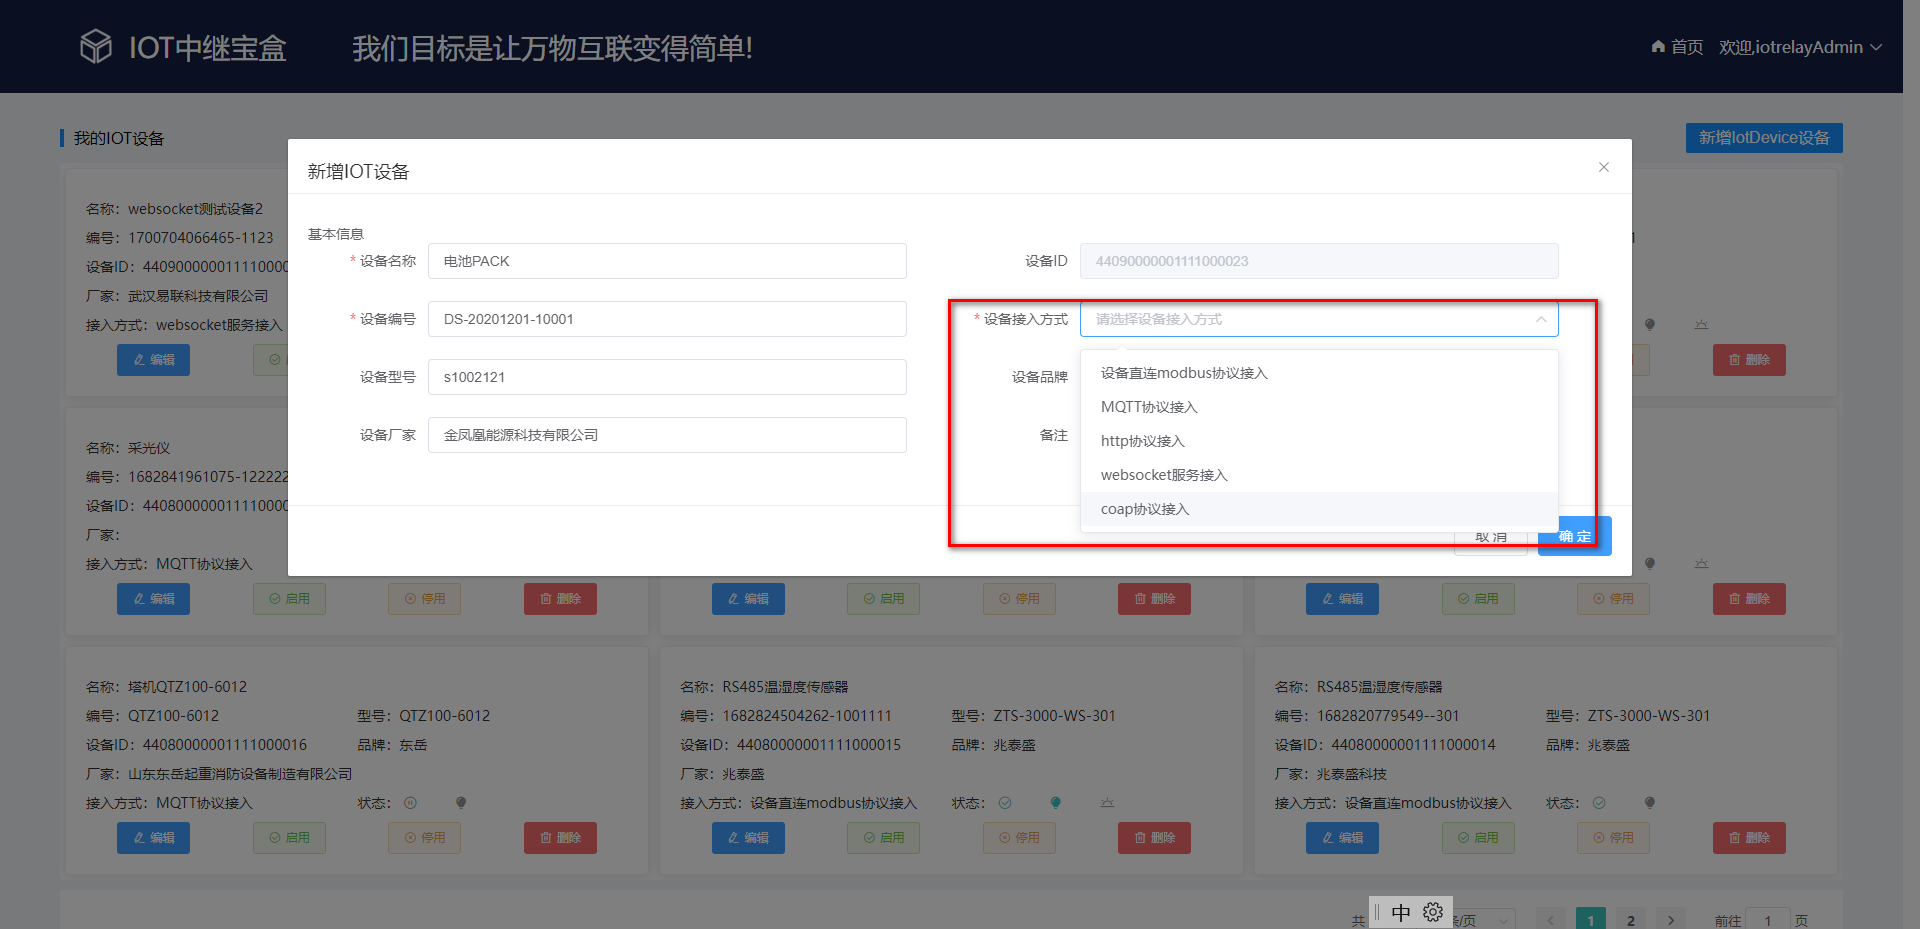Screen dimensions: 1920x929
Task: Disable 塔机QTZ100-6012 using the 停用 button
Action: 424,837
